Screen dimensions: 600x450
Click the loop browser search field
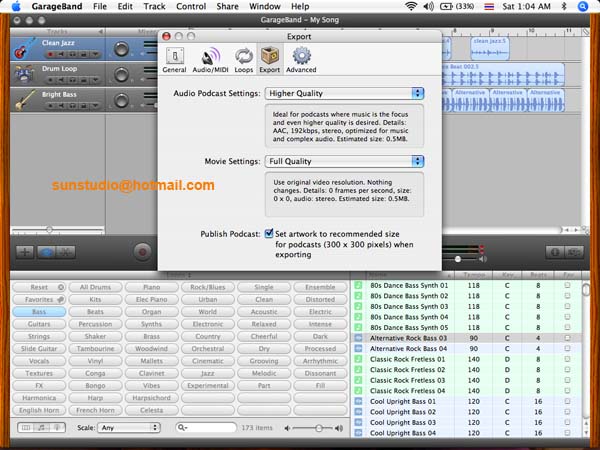[x=206, y=427]
